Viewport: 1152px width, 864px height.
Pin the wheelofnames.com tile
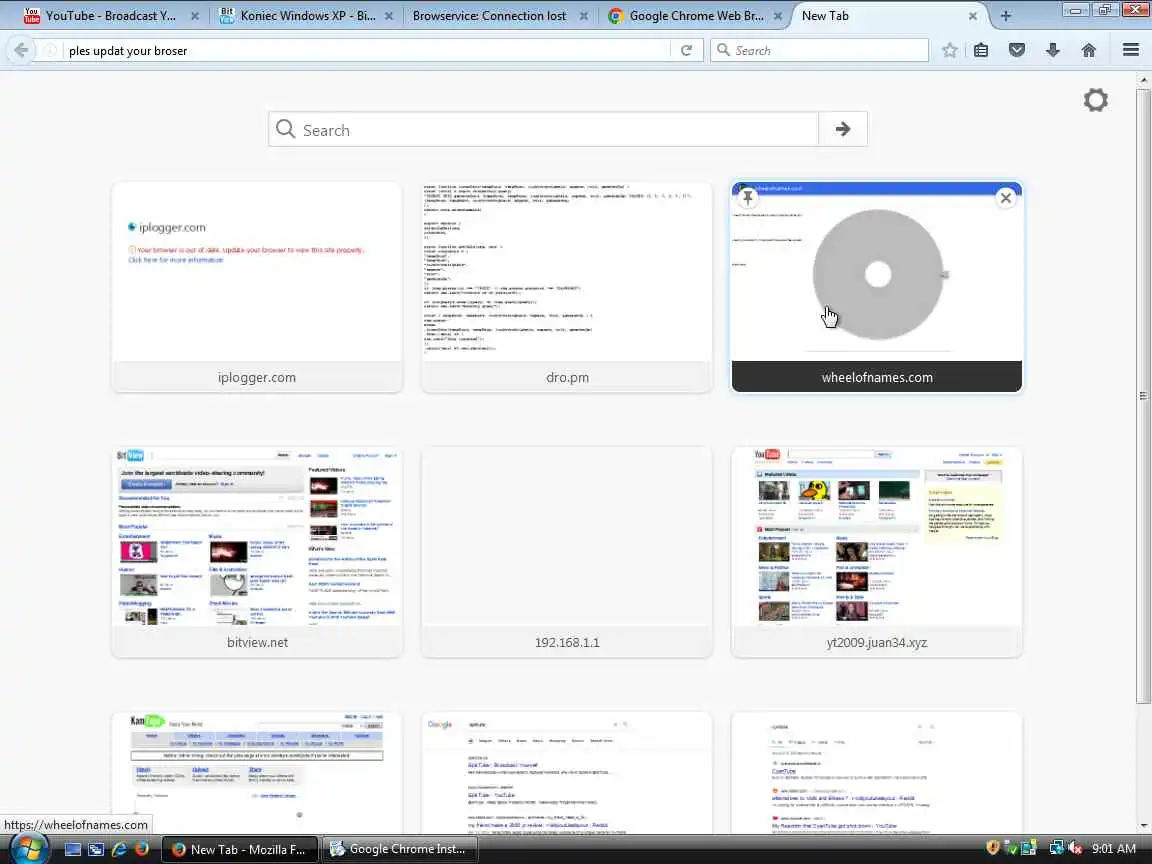pos(748,198)
